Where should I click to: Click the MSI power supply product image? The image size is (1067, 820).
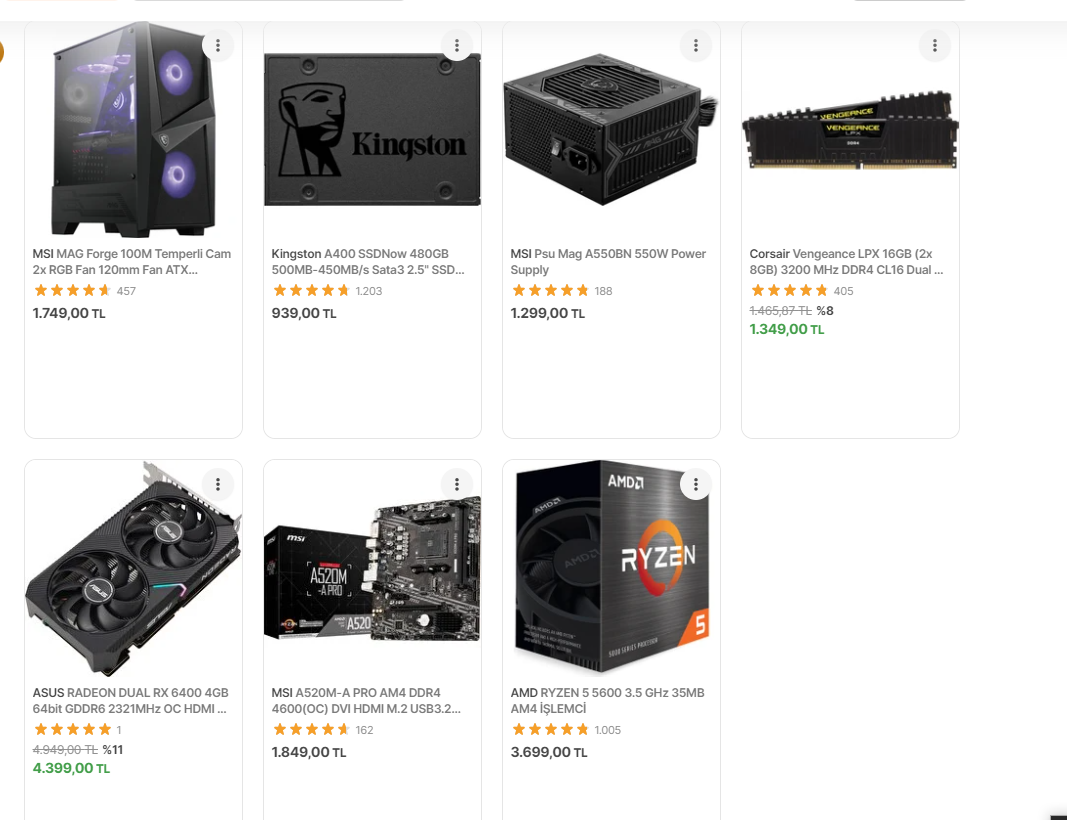(610, 129)
